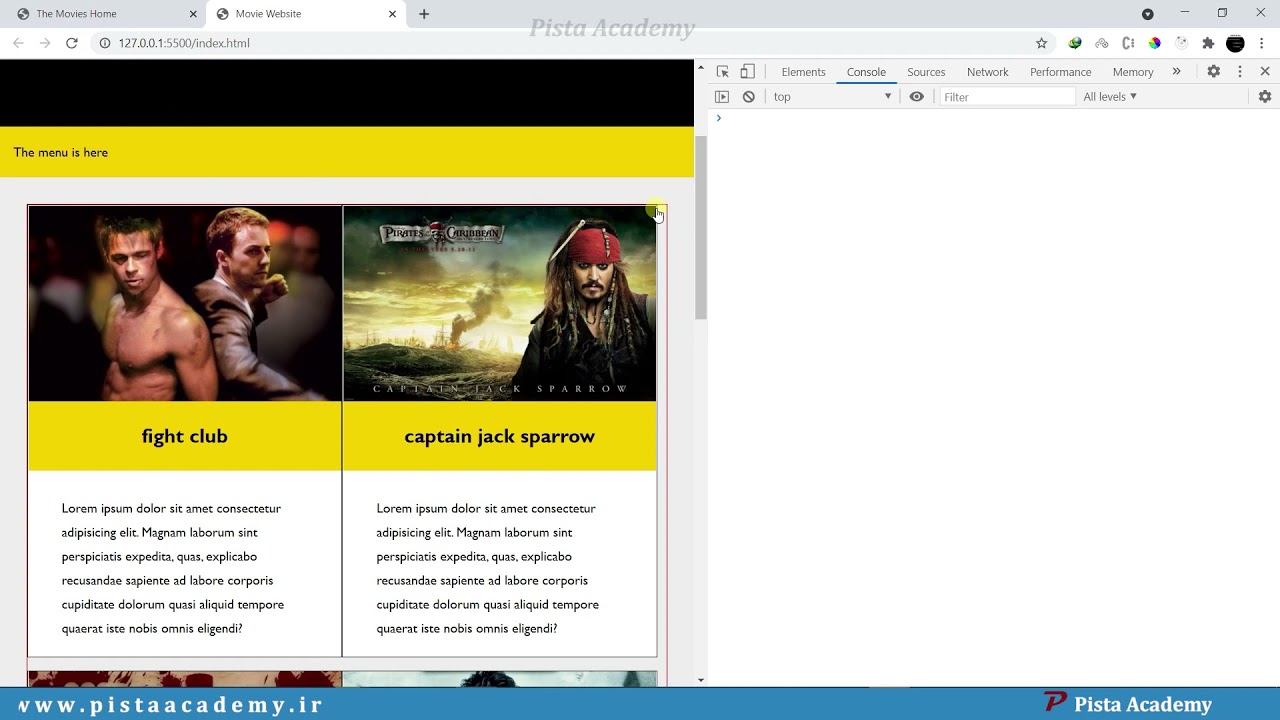Go back to the previous page

pos(18,43)
